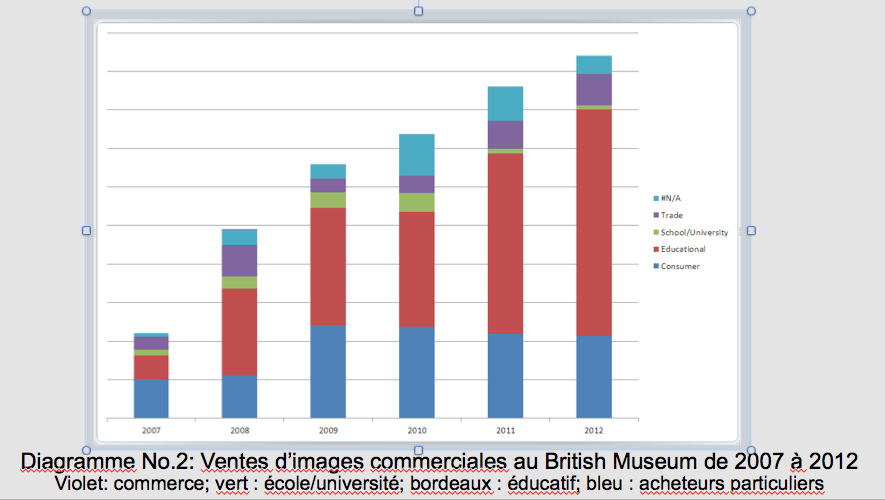The width and height of the screenshot is (885, 500).
Task: Click the light blue #N/A segment of the 2010 bar
Action: pos(417,154)
